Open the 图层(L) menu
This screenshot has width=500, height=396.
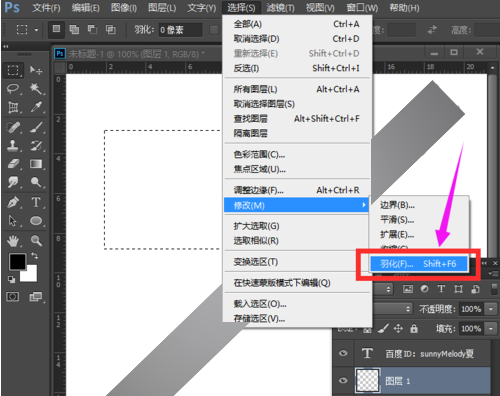[162, 8]
